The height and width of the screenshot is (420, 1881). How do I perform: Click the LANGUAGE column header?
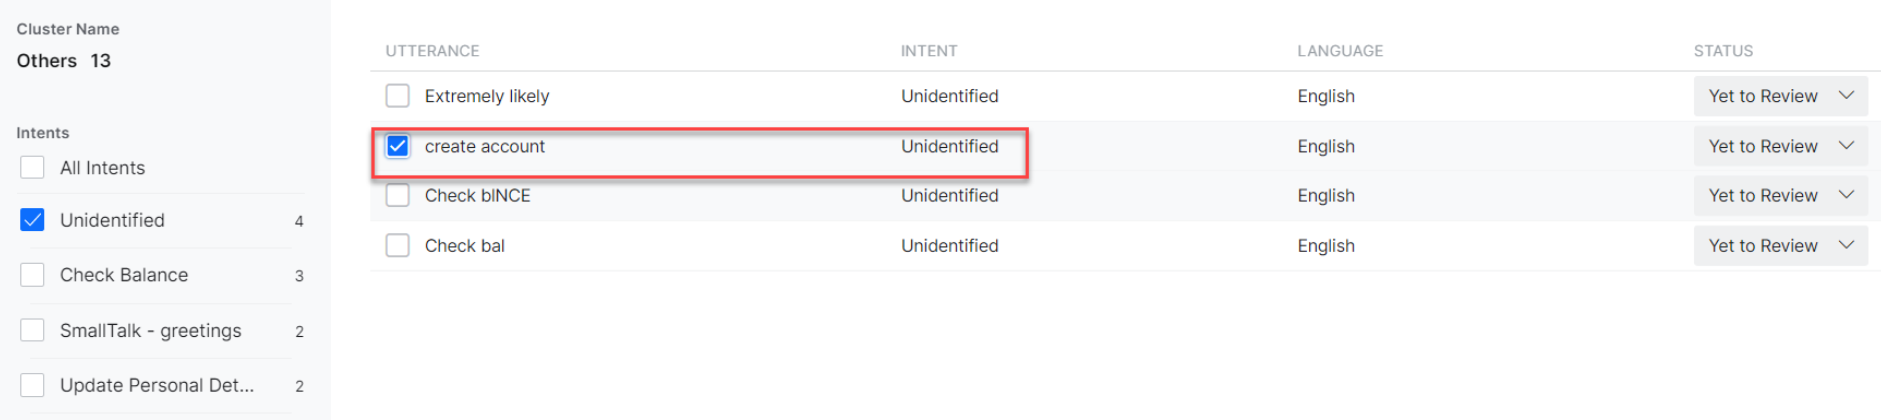1340,51
